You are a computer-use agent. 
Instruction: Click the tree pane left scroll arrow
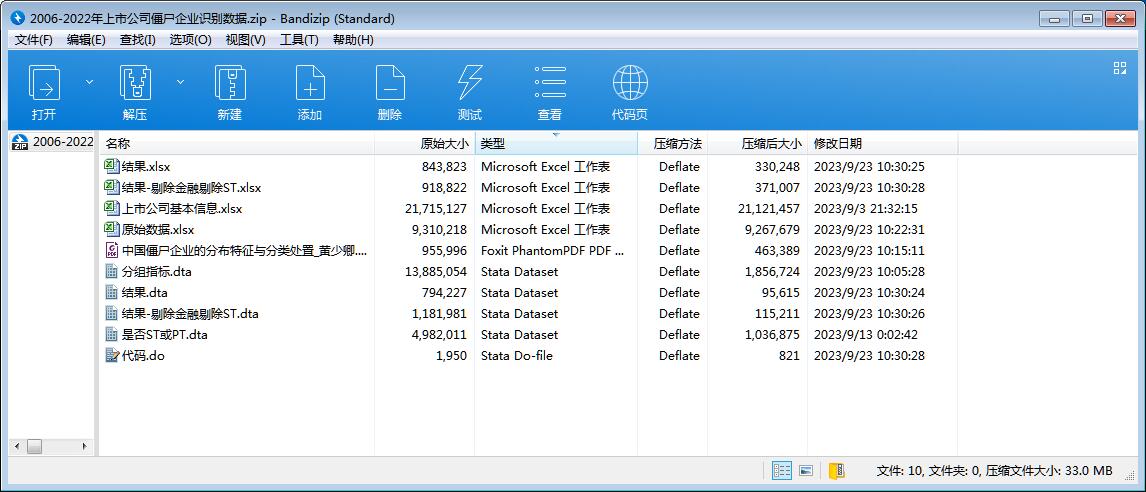tap(17, 445)
